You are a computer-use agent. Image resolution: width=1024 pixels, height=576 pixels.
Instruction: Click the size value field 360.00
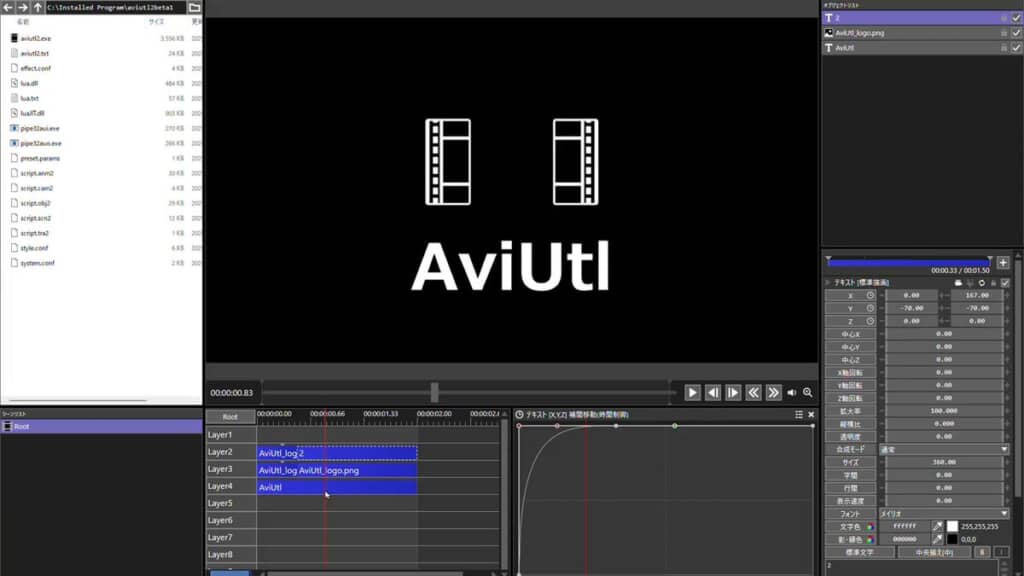click(x=944, y=462)
